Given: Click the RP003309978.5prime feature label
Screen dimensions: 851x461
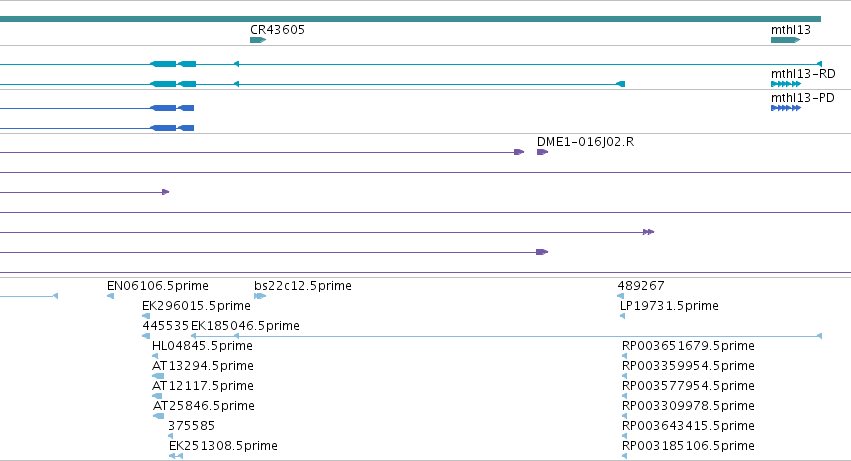Looking at the screenshot, I should (x=688, y=406).
